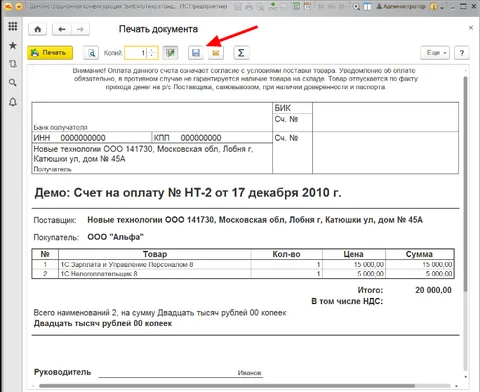The height and width of the screenshot is (392, 480).
Task: Click the БИК cell in bank table
Action: tap(292, 108)
